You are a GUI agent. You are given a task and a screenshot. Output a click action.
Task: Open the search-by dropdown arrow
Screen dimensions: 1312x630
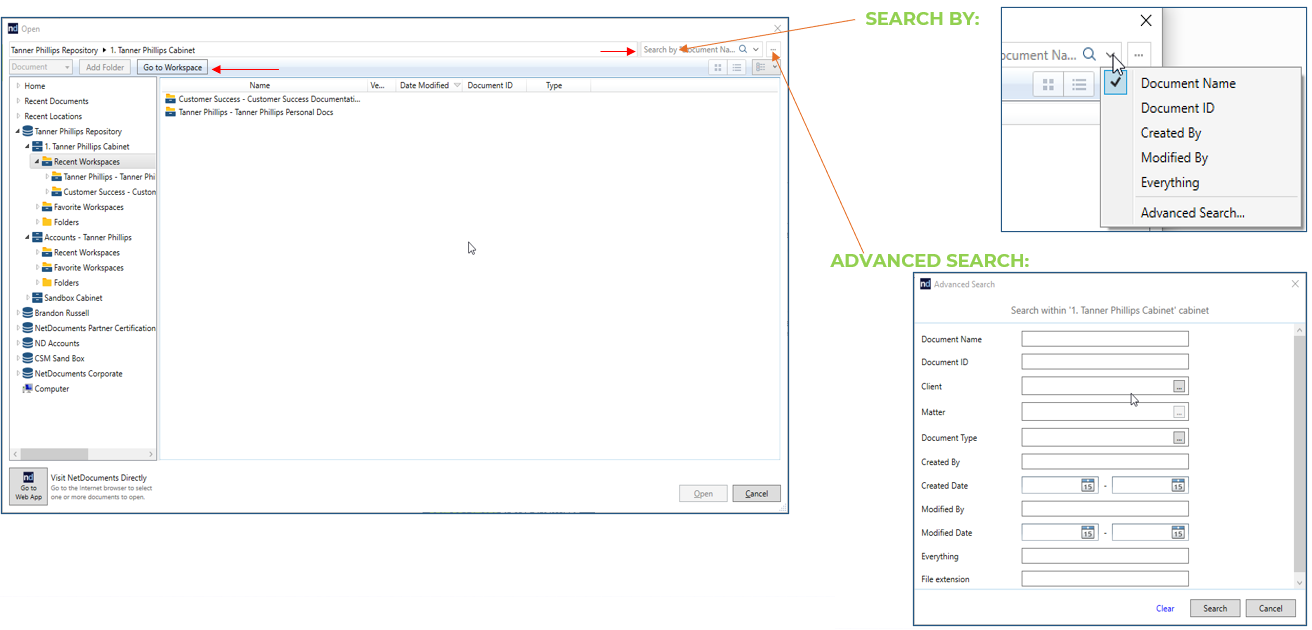pos(756,49)
